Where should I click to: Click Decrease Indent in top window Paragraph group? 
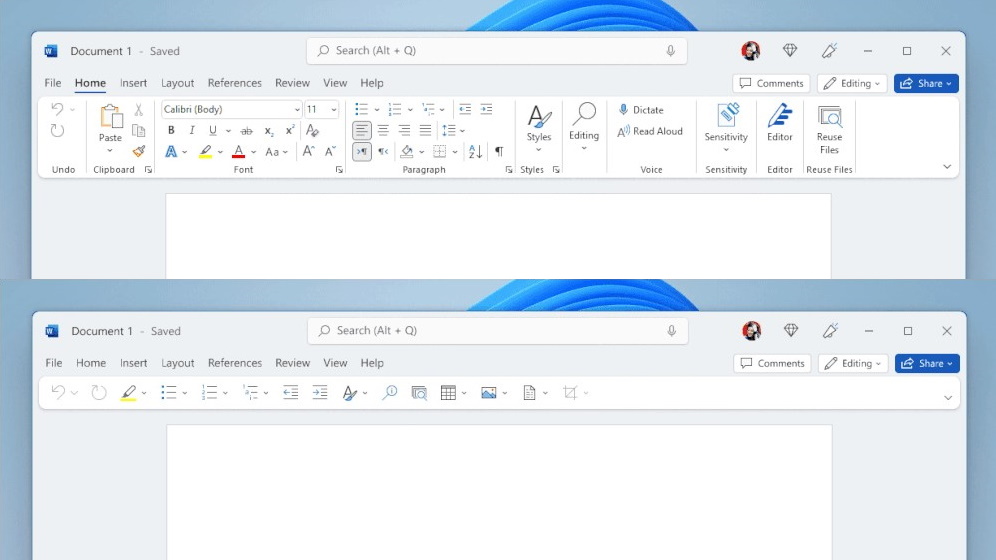pos(465,109)
